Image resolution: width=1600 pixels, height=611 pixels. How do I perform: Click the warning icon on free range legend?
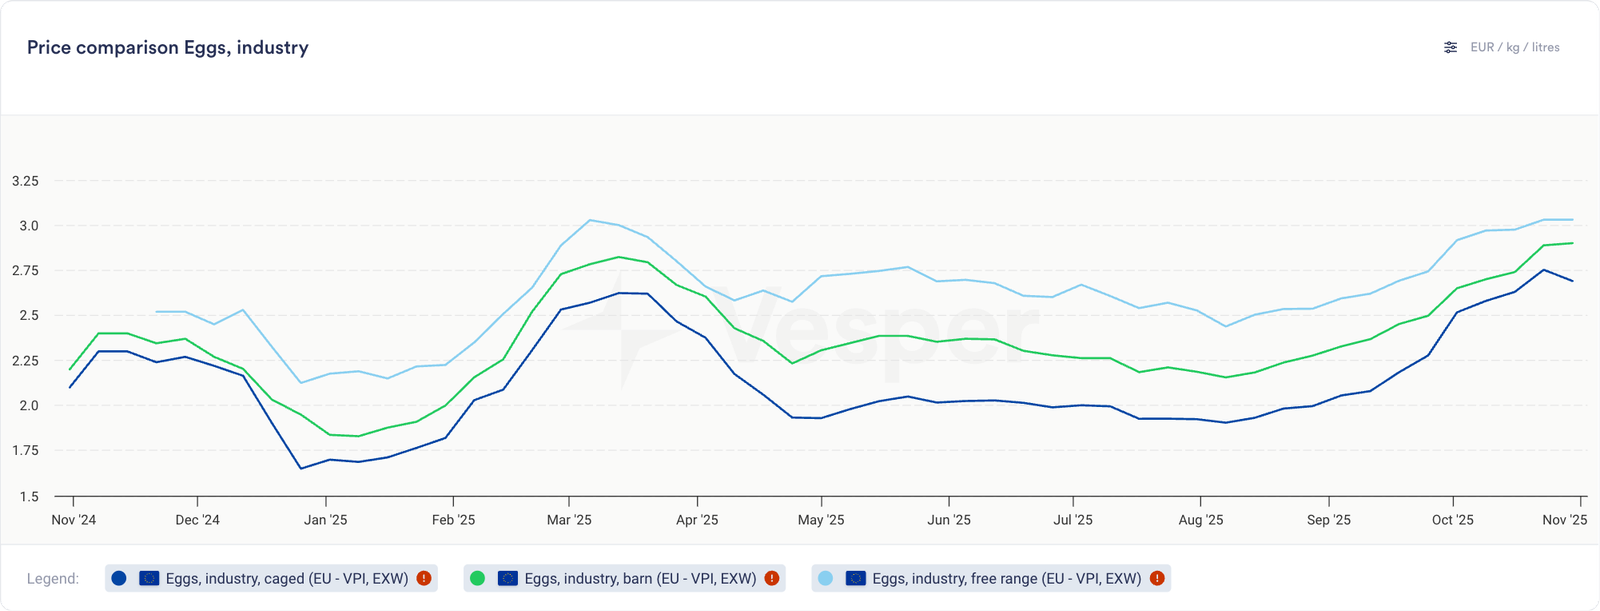pos(1157,578)
